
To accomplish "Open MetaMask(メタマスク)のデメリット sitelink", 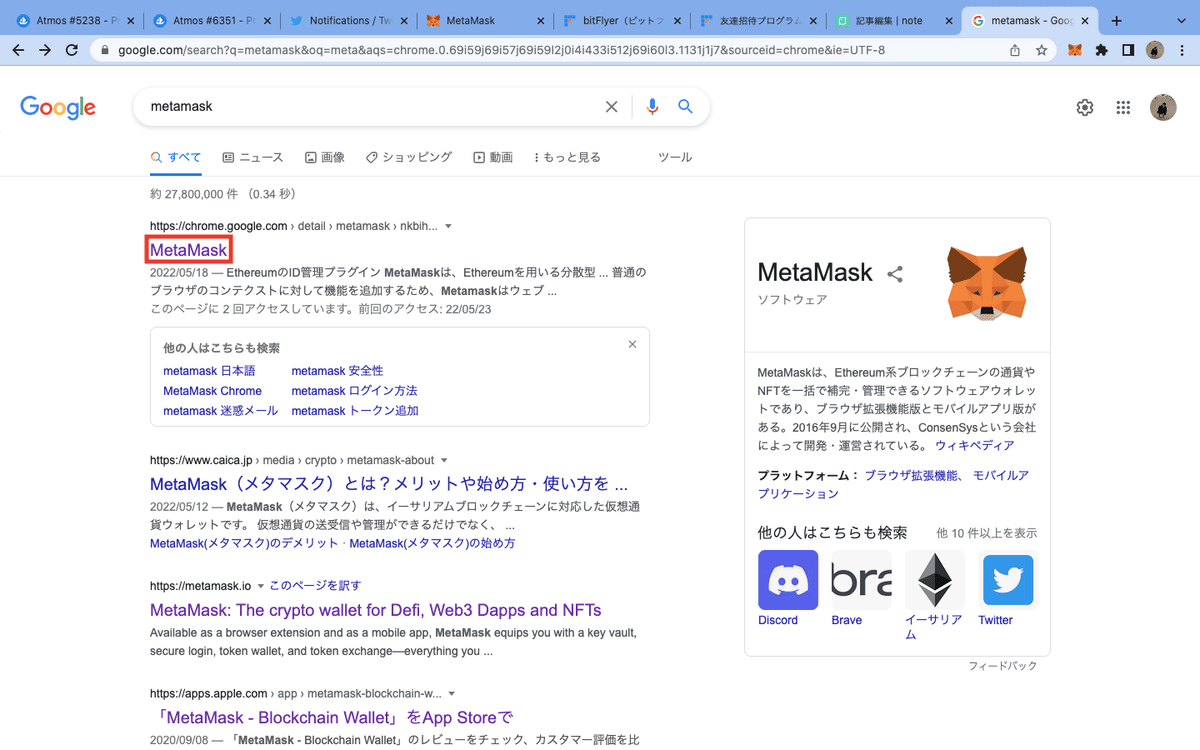I will pos(245,544).
